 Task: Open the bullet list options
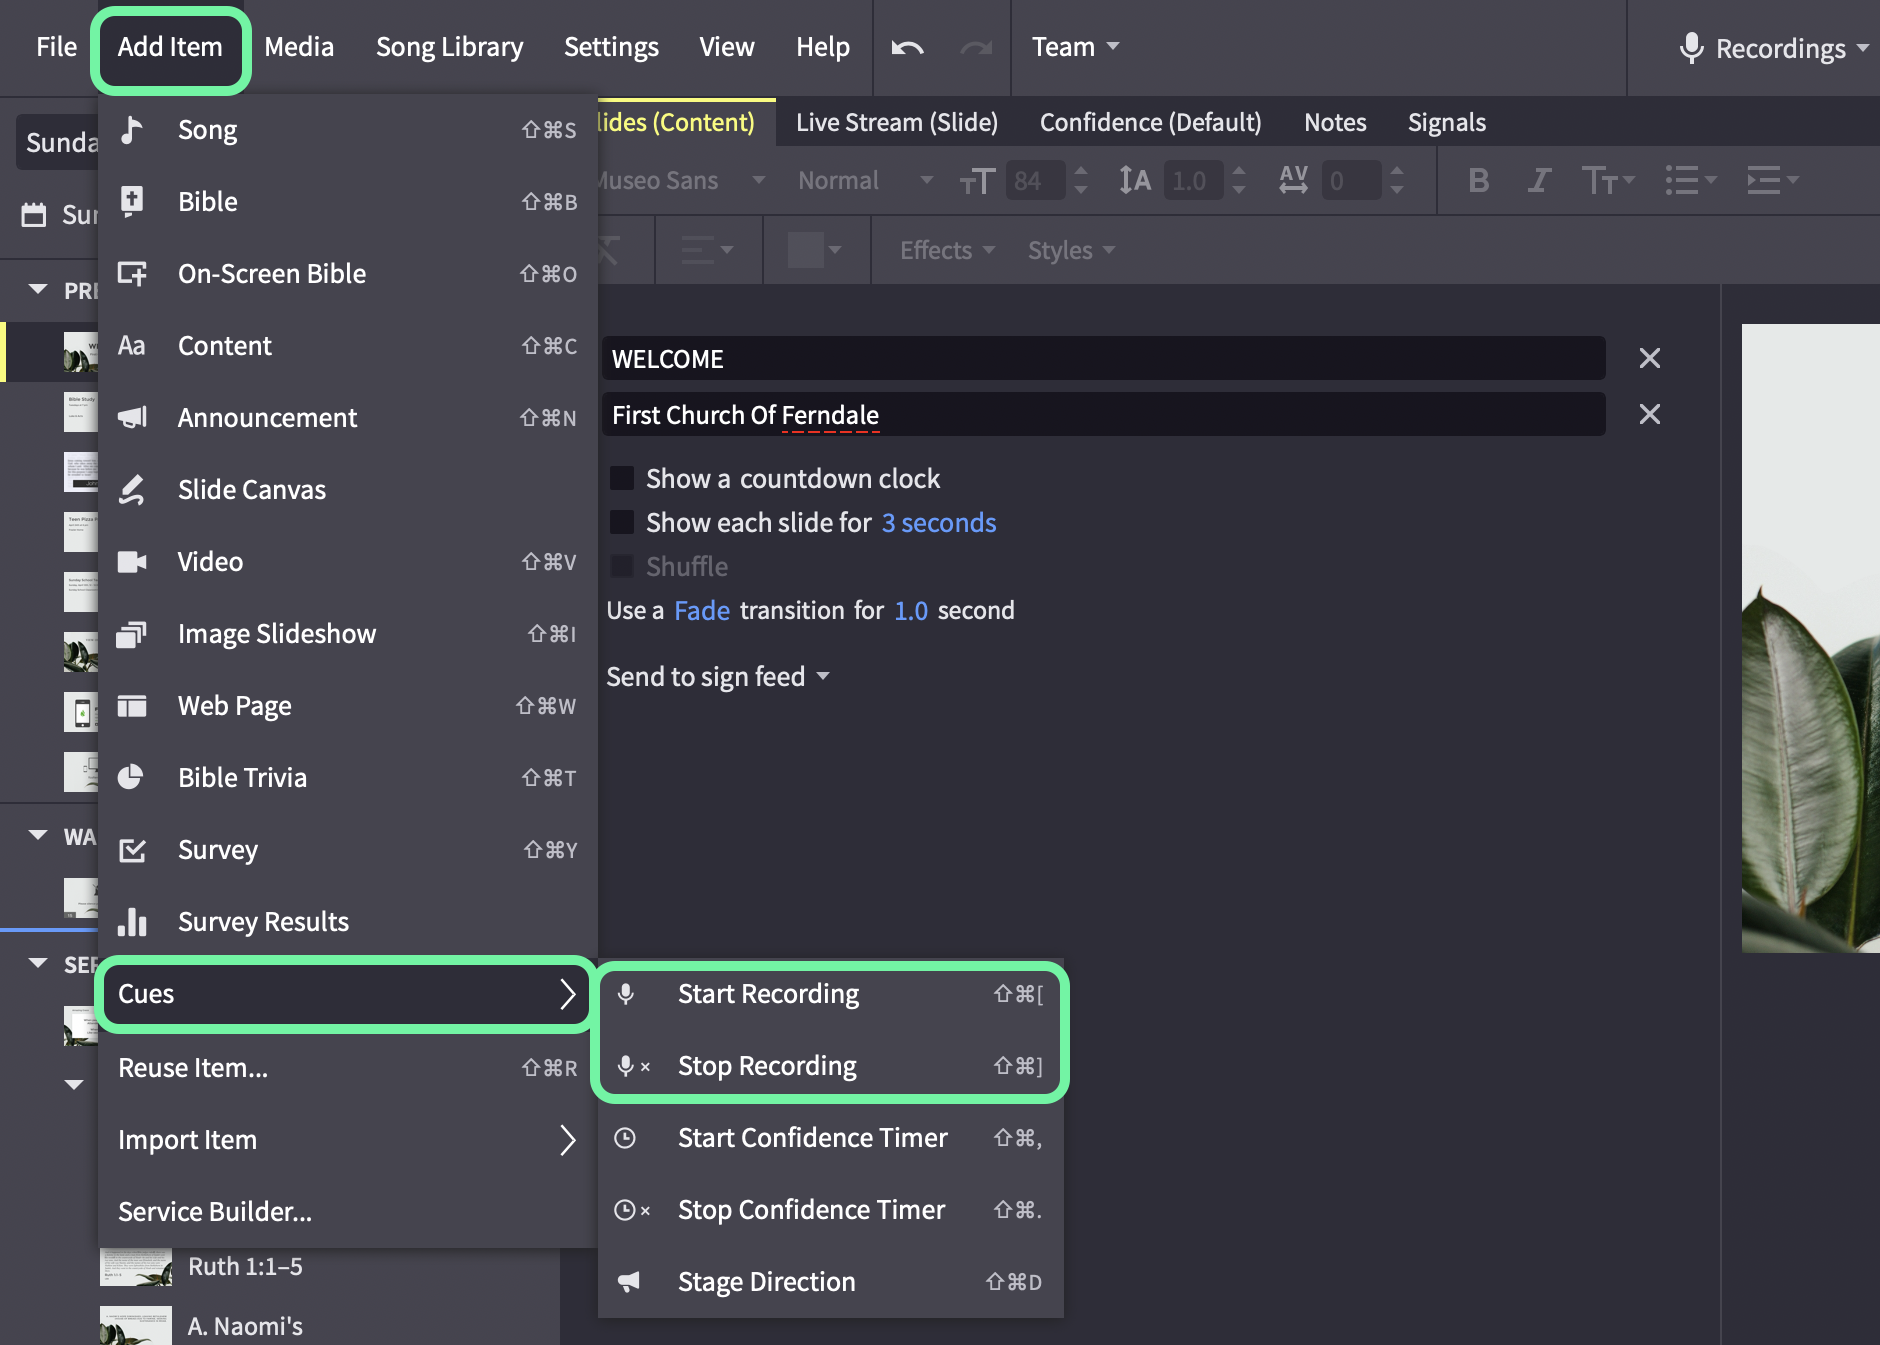tap(1690, 181)
